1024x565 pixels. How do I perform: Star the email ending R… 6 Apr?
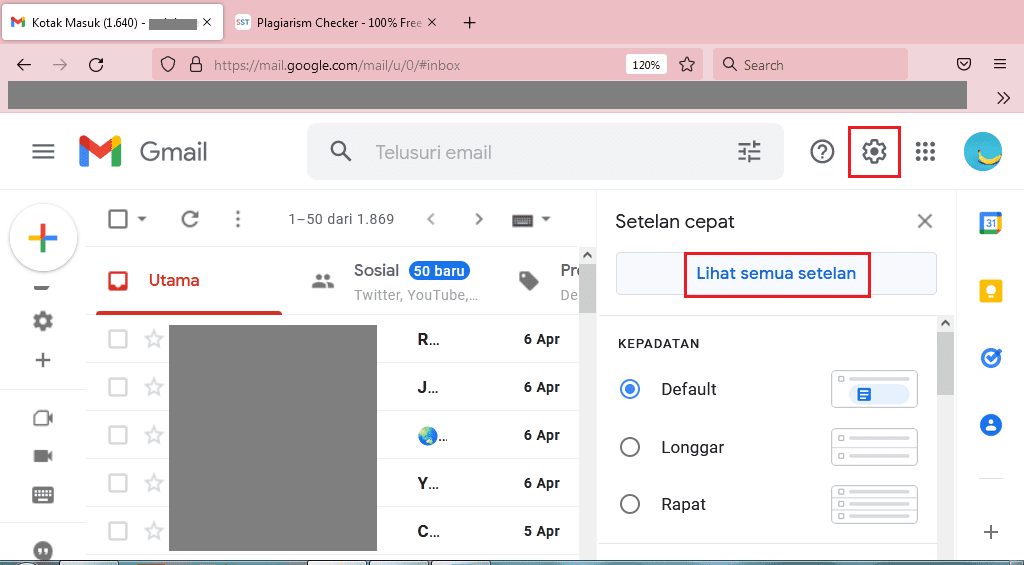[153, 339]
